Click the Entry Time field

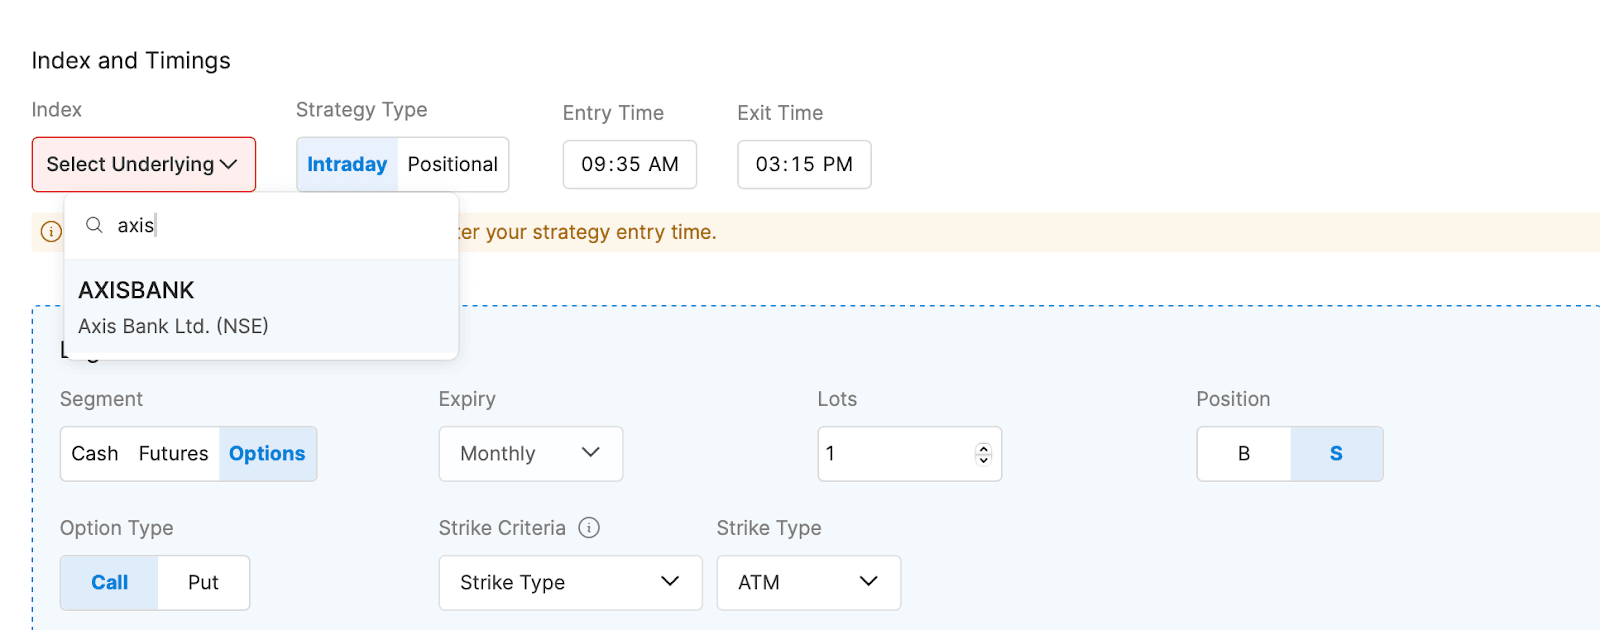(630, 165)
